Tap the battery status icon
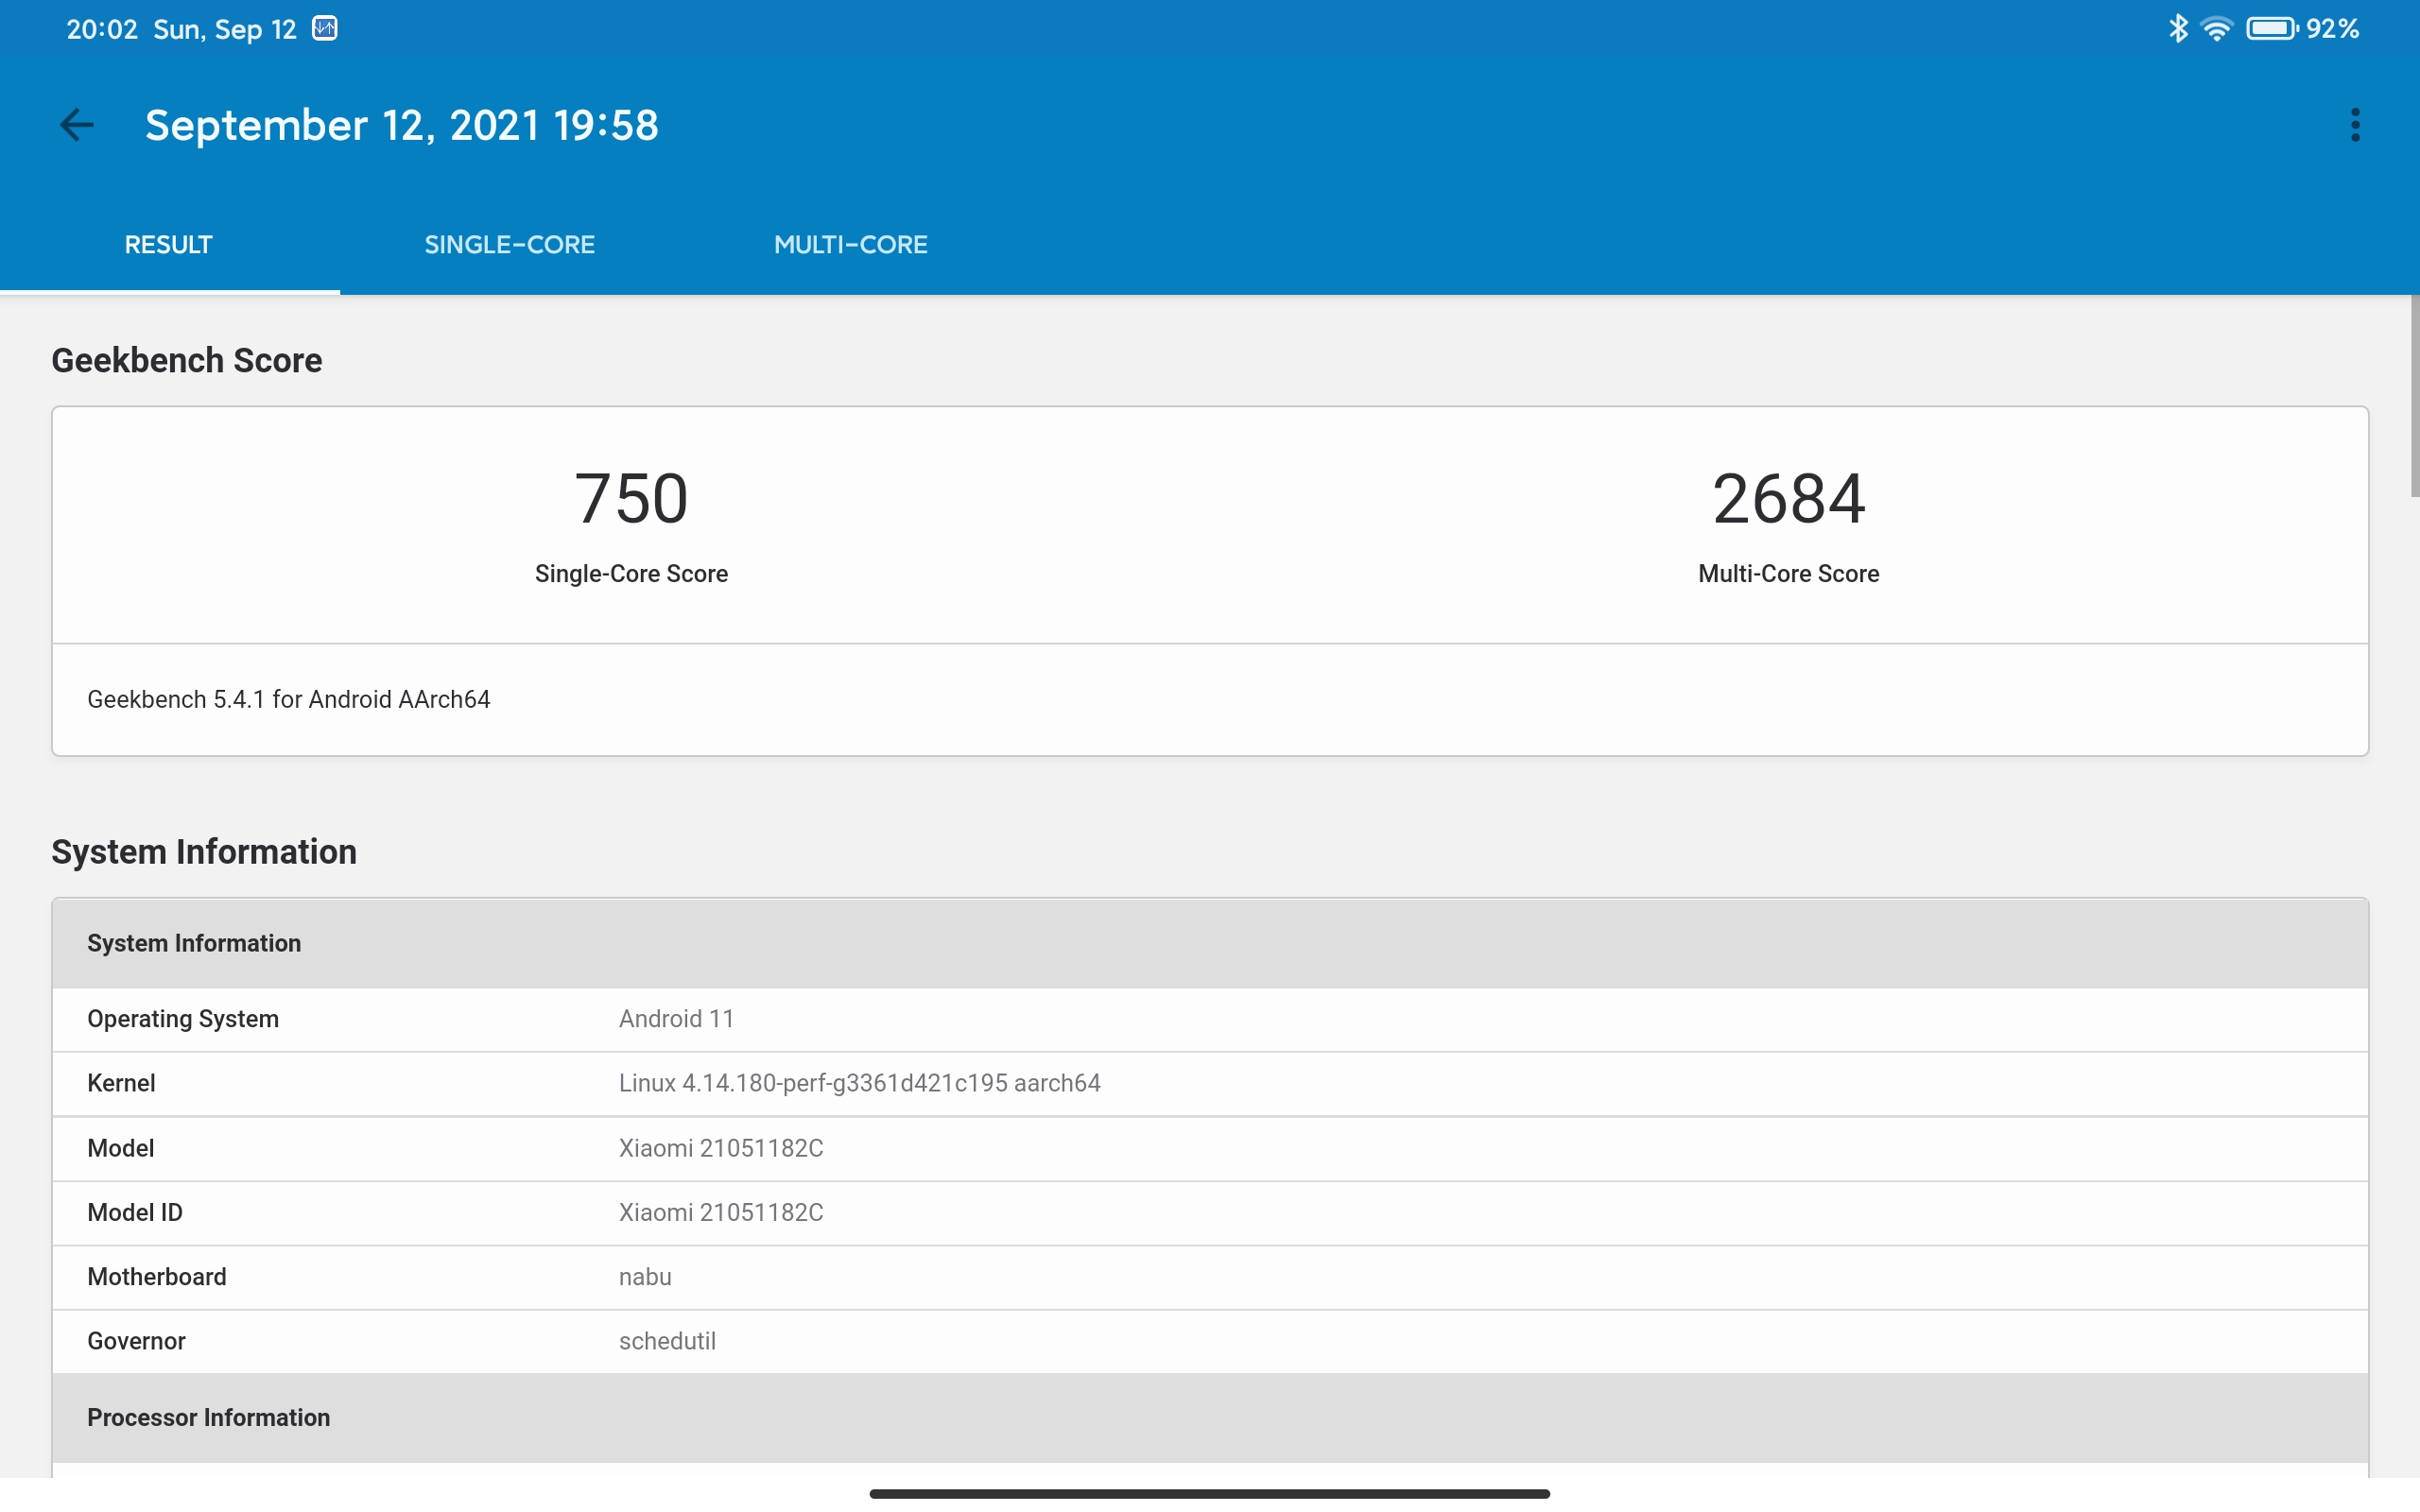 coord(2271,29)
